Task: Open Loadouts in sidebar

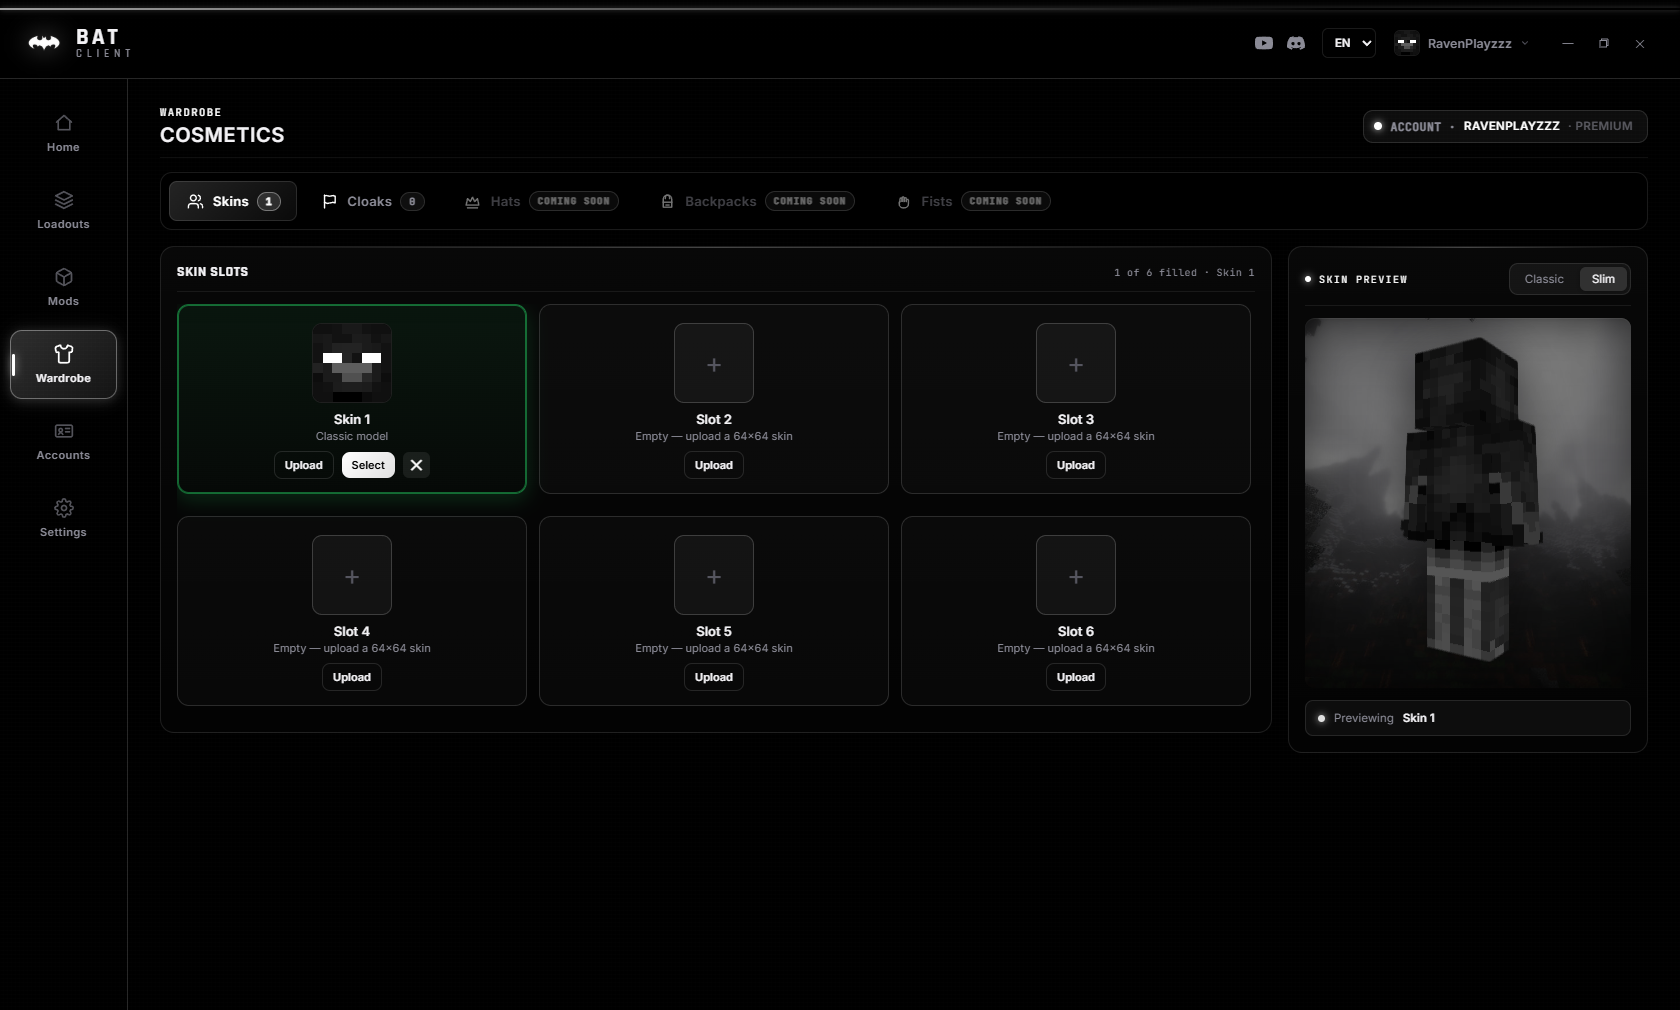Action: pos(63,210)
